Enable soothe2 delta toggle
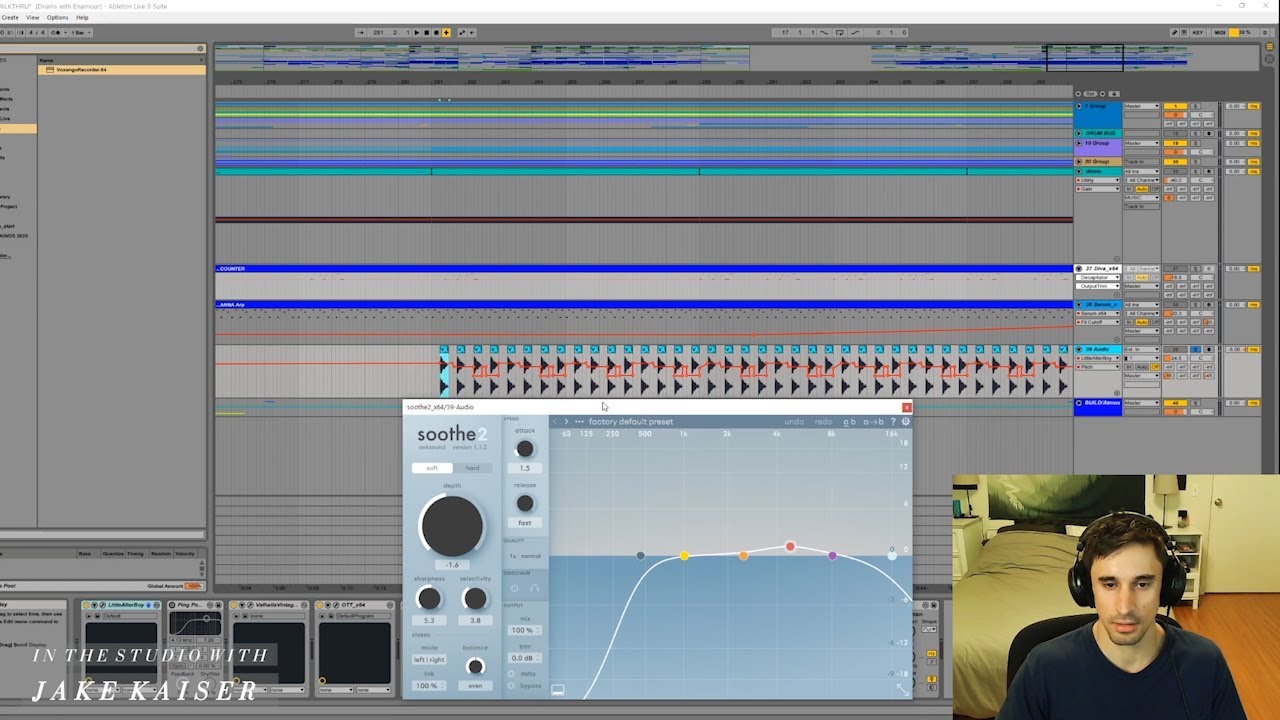The height and width of the screenshot is (720, 1280). 511,674
